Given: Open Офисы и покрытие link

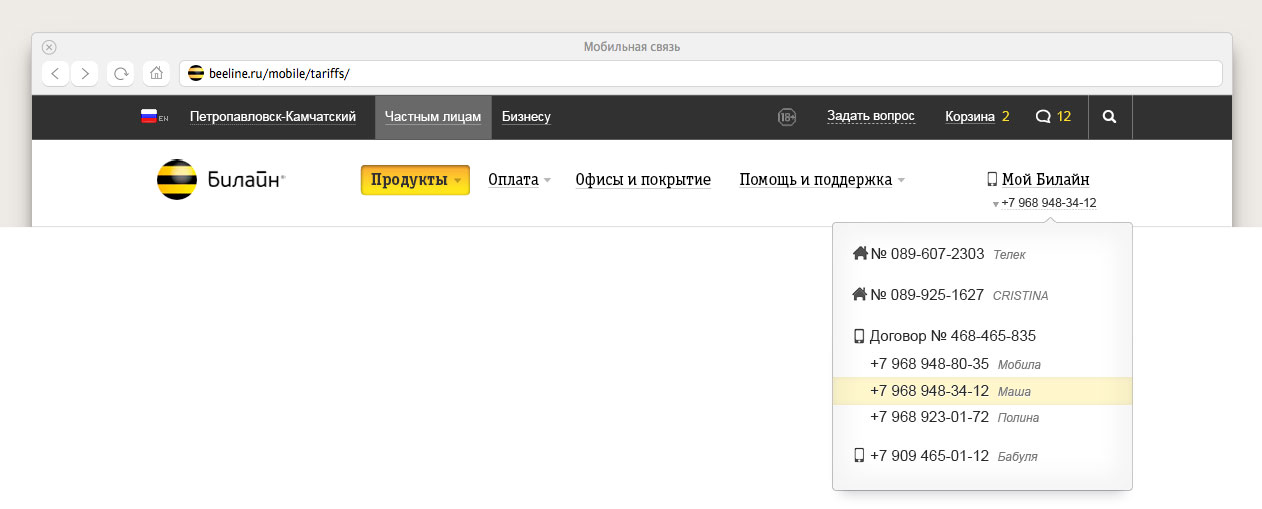Looking at the screenshot, I should [643, 180].
